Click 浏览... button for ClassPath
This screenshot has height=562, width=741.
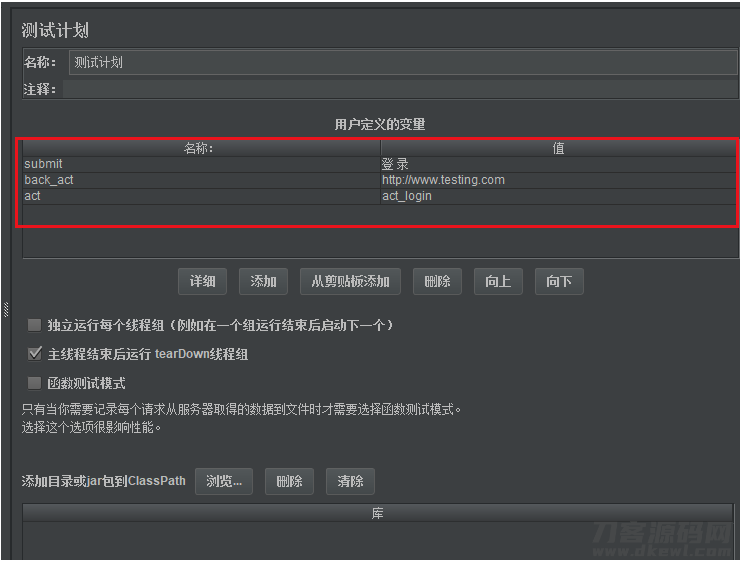(224, 482)
